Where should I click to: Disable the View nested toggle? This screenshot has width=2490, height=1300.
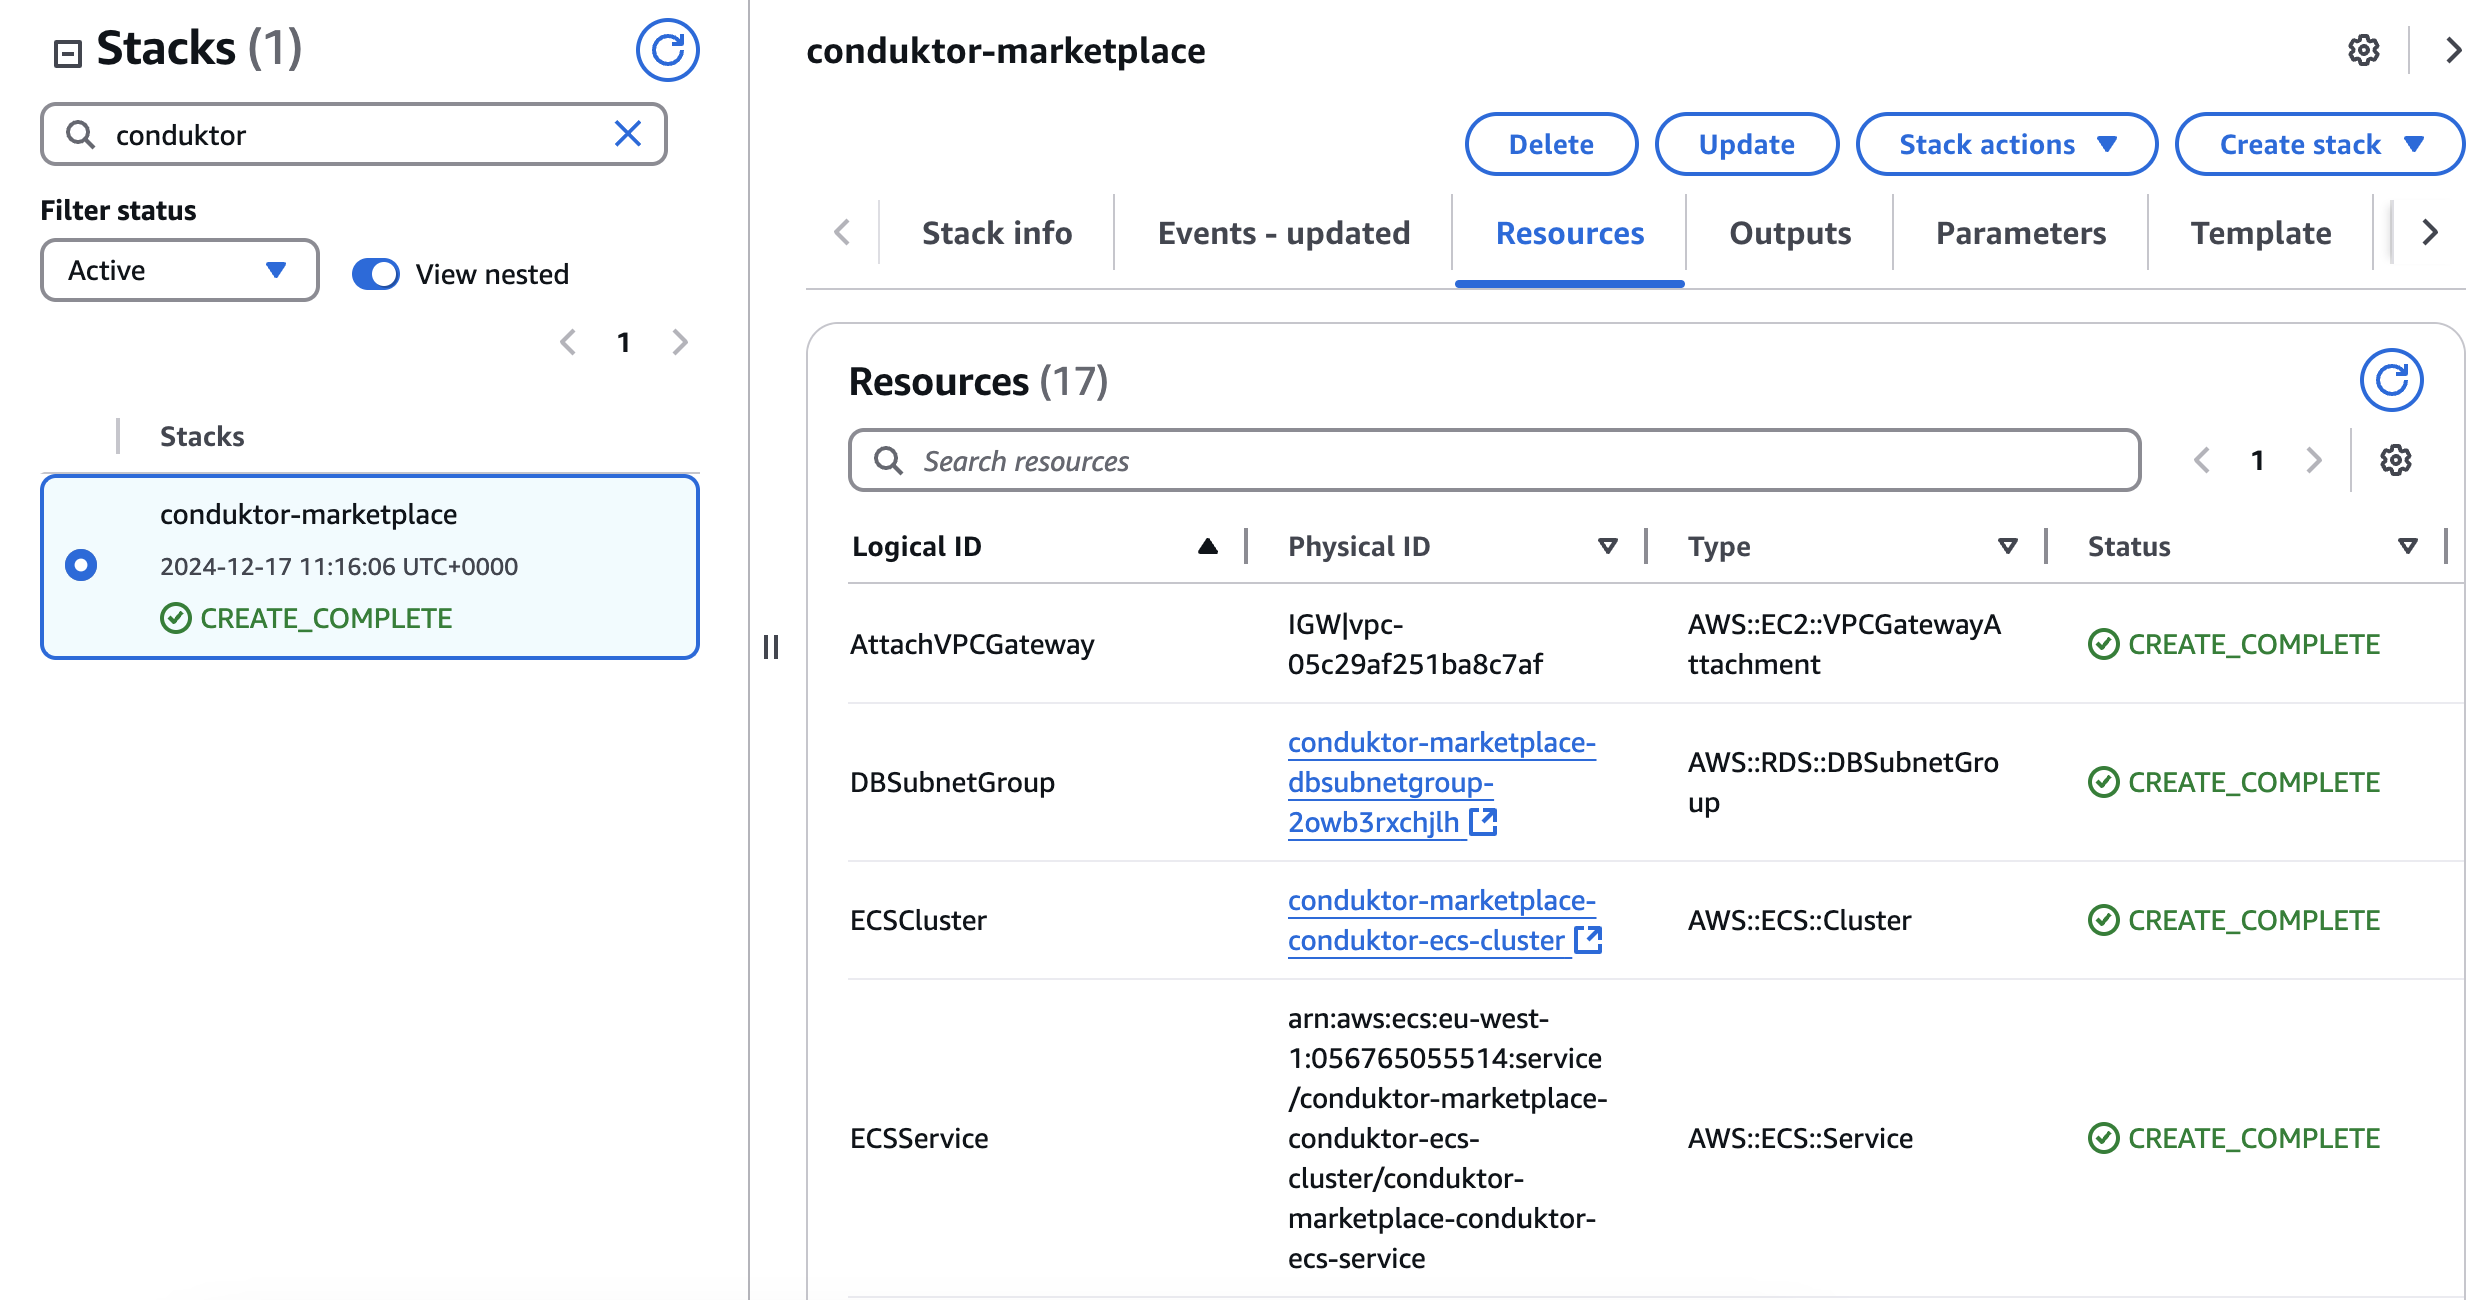pyautogui.click(x=375, y=273)
